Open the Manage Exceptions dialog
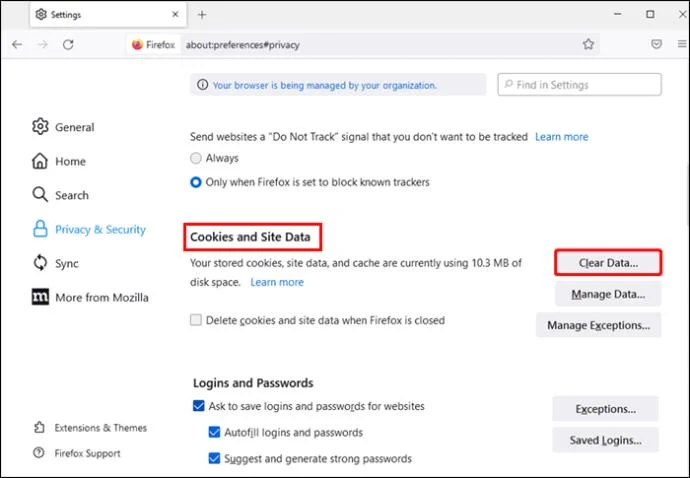Screen dimensions: 690x478 point(598,325)
